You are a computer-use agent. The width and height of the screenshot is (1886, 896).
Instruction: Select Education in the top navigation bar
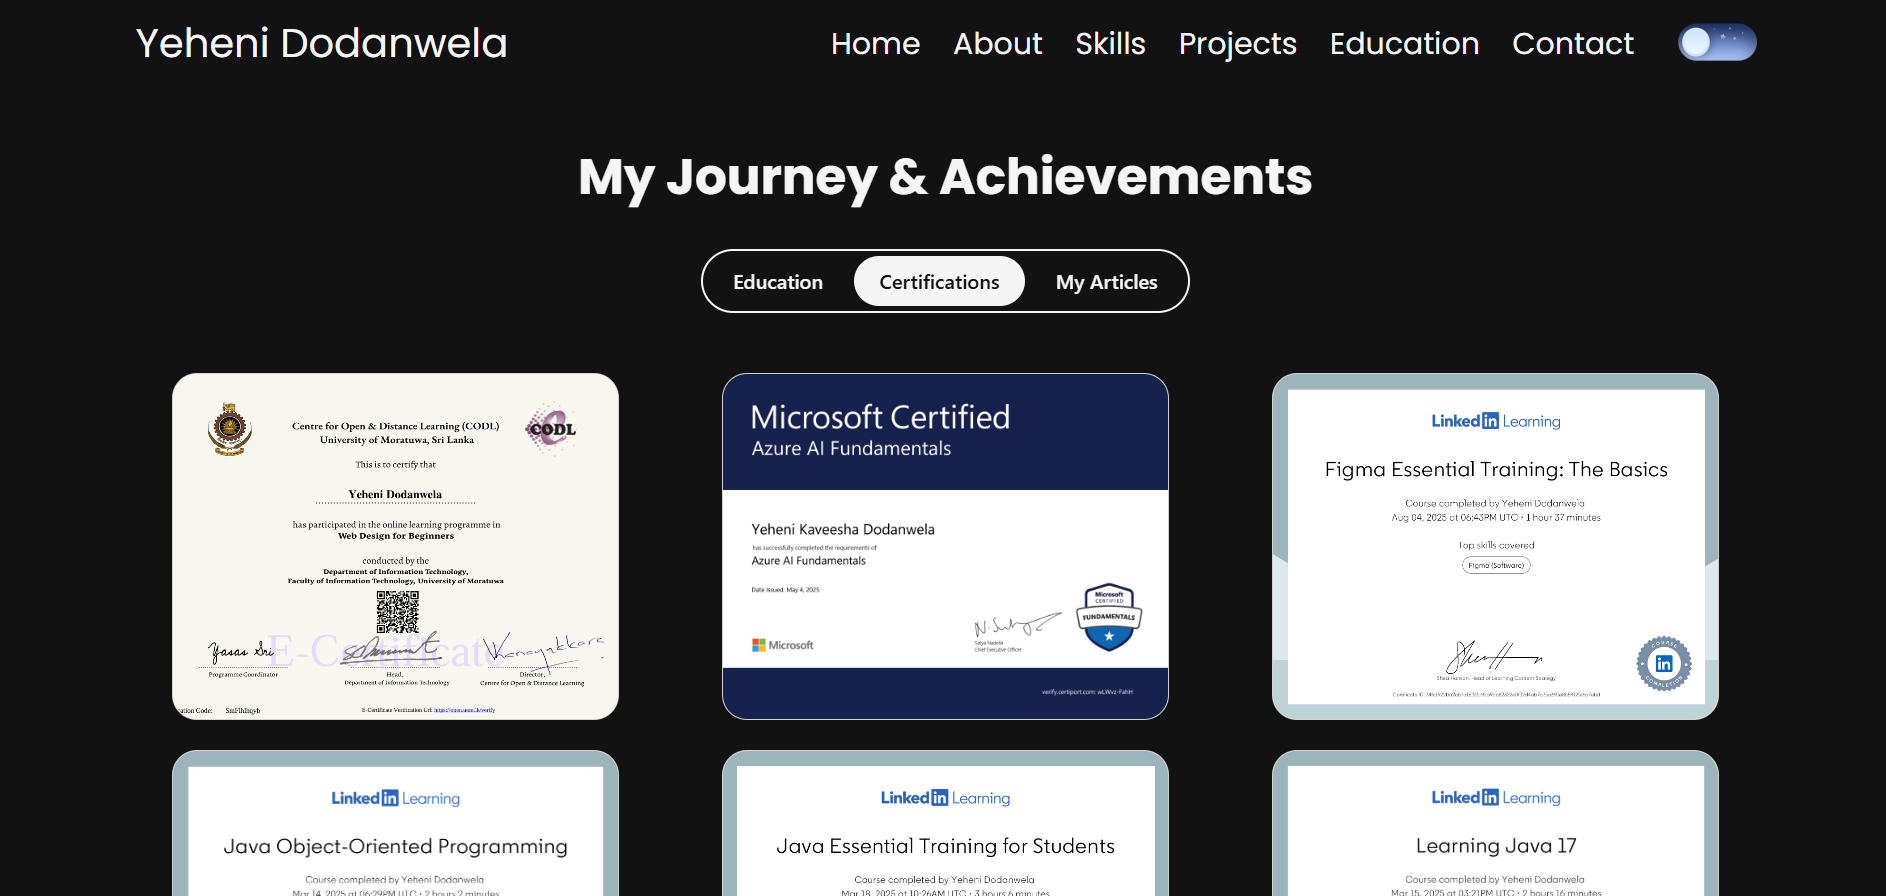[x=1403, y=44]
